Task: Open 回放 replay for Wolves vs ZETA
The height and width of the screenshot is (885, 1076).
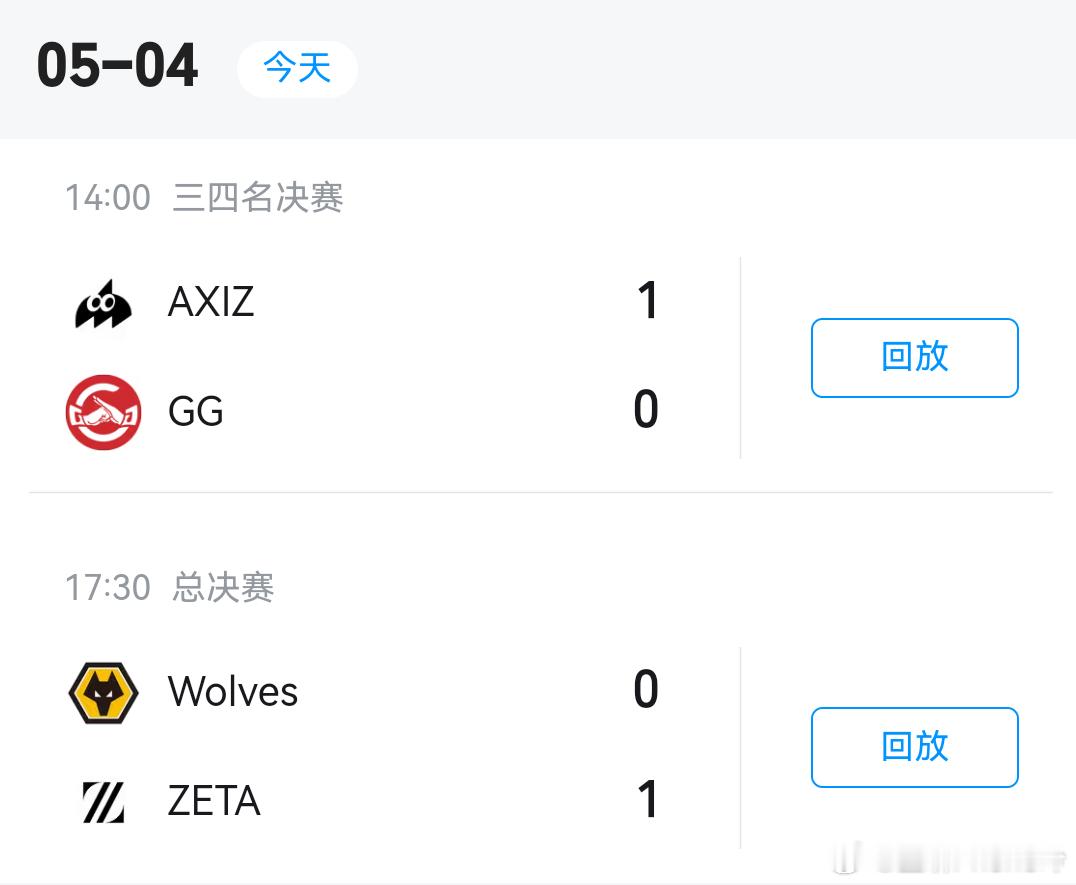Action: [915, 747]
